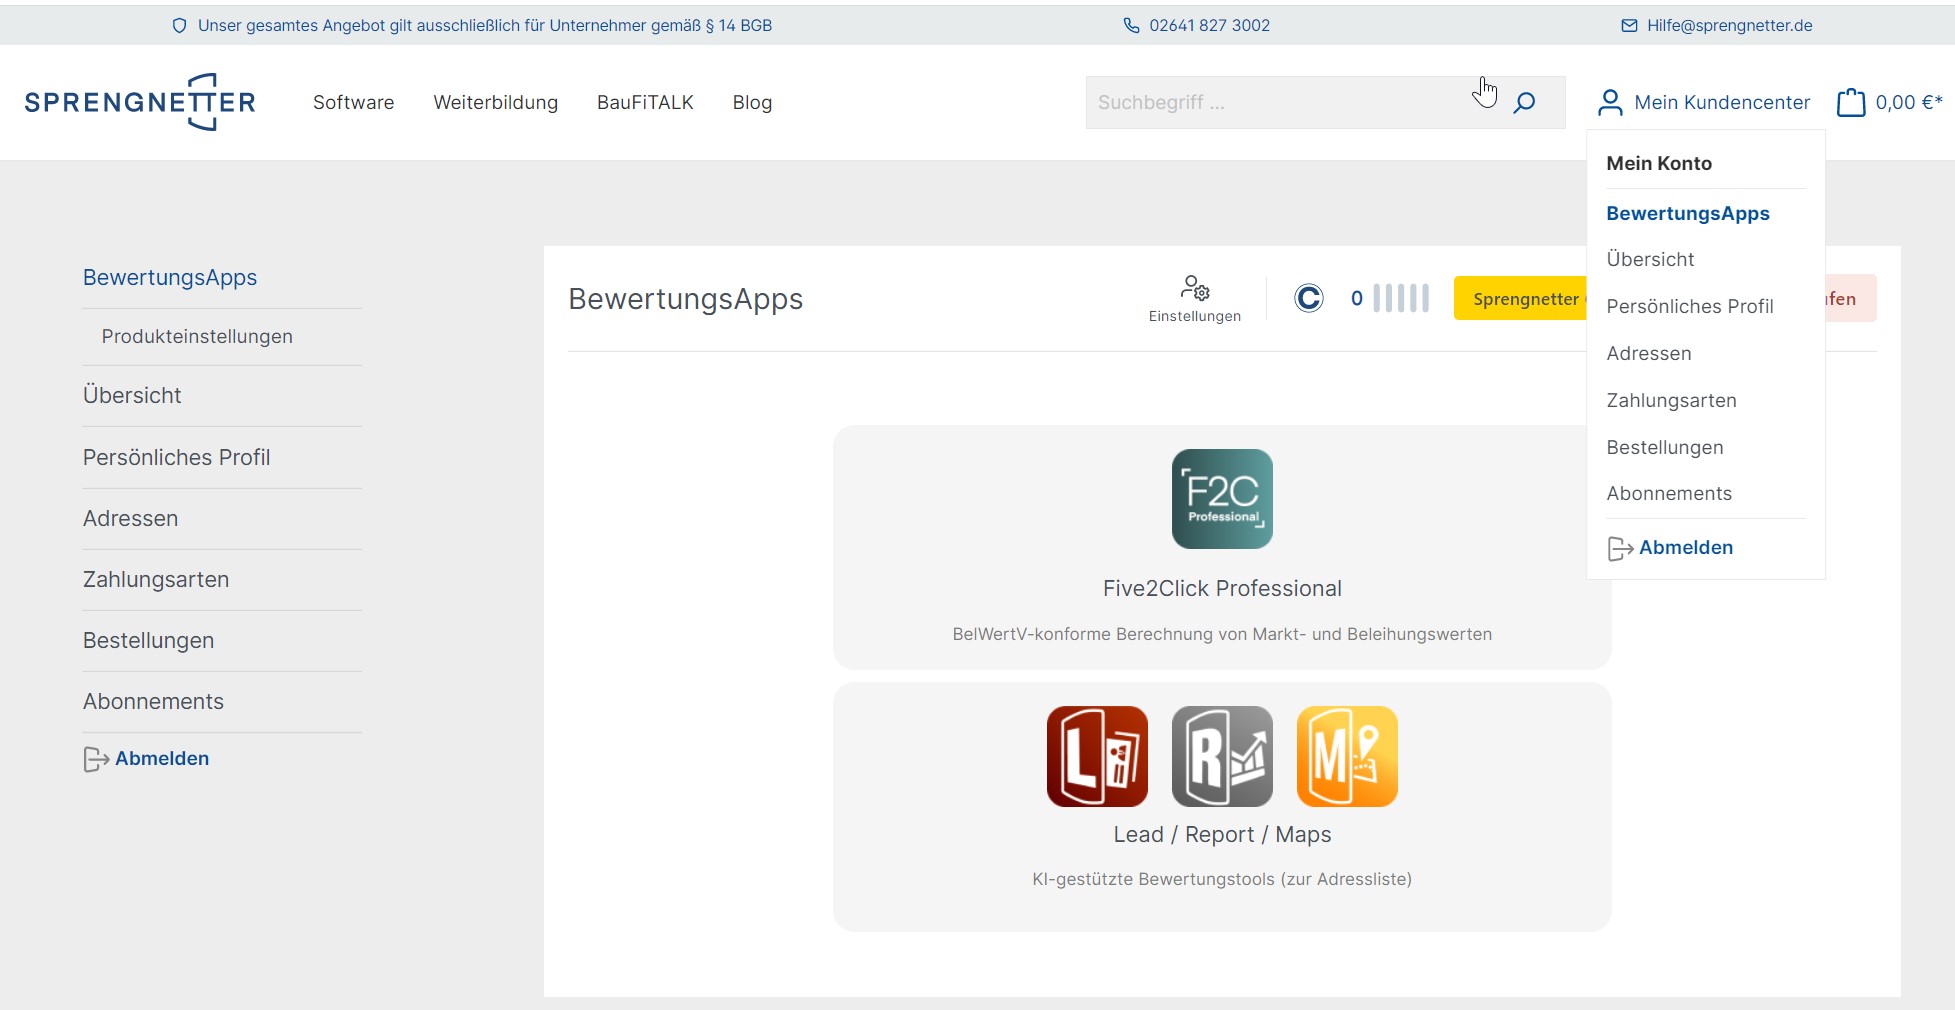Viewport: 1955px width, 1010px height.
Task: Toggle the Mein Kundencenter dropdown
Action: 1704,102
